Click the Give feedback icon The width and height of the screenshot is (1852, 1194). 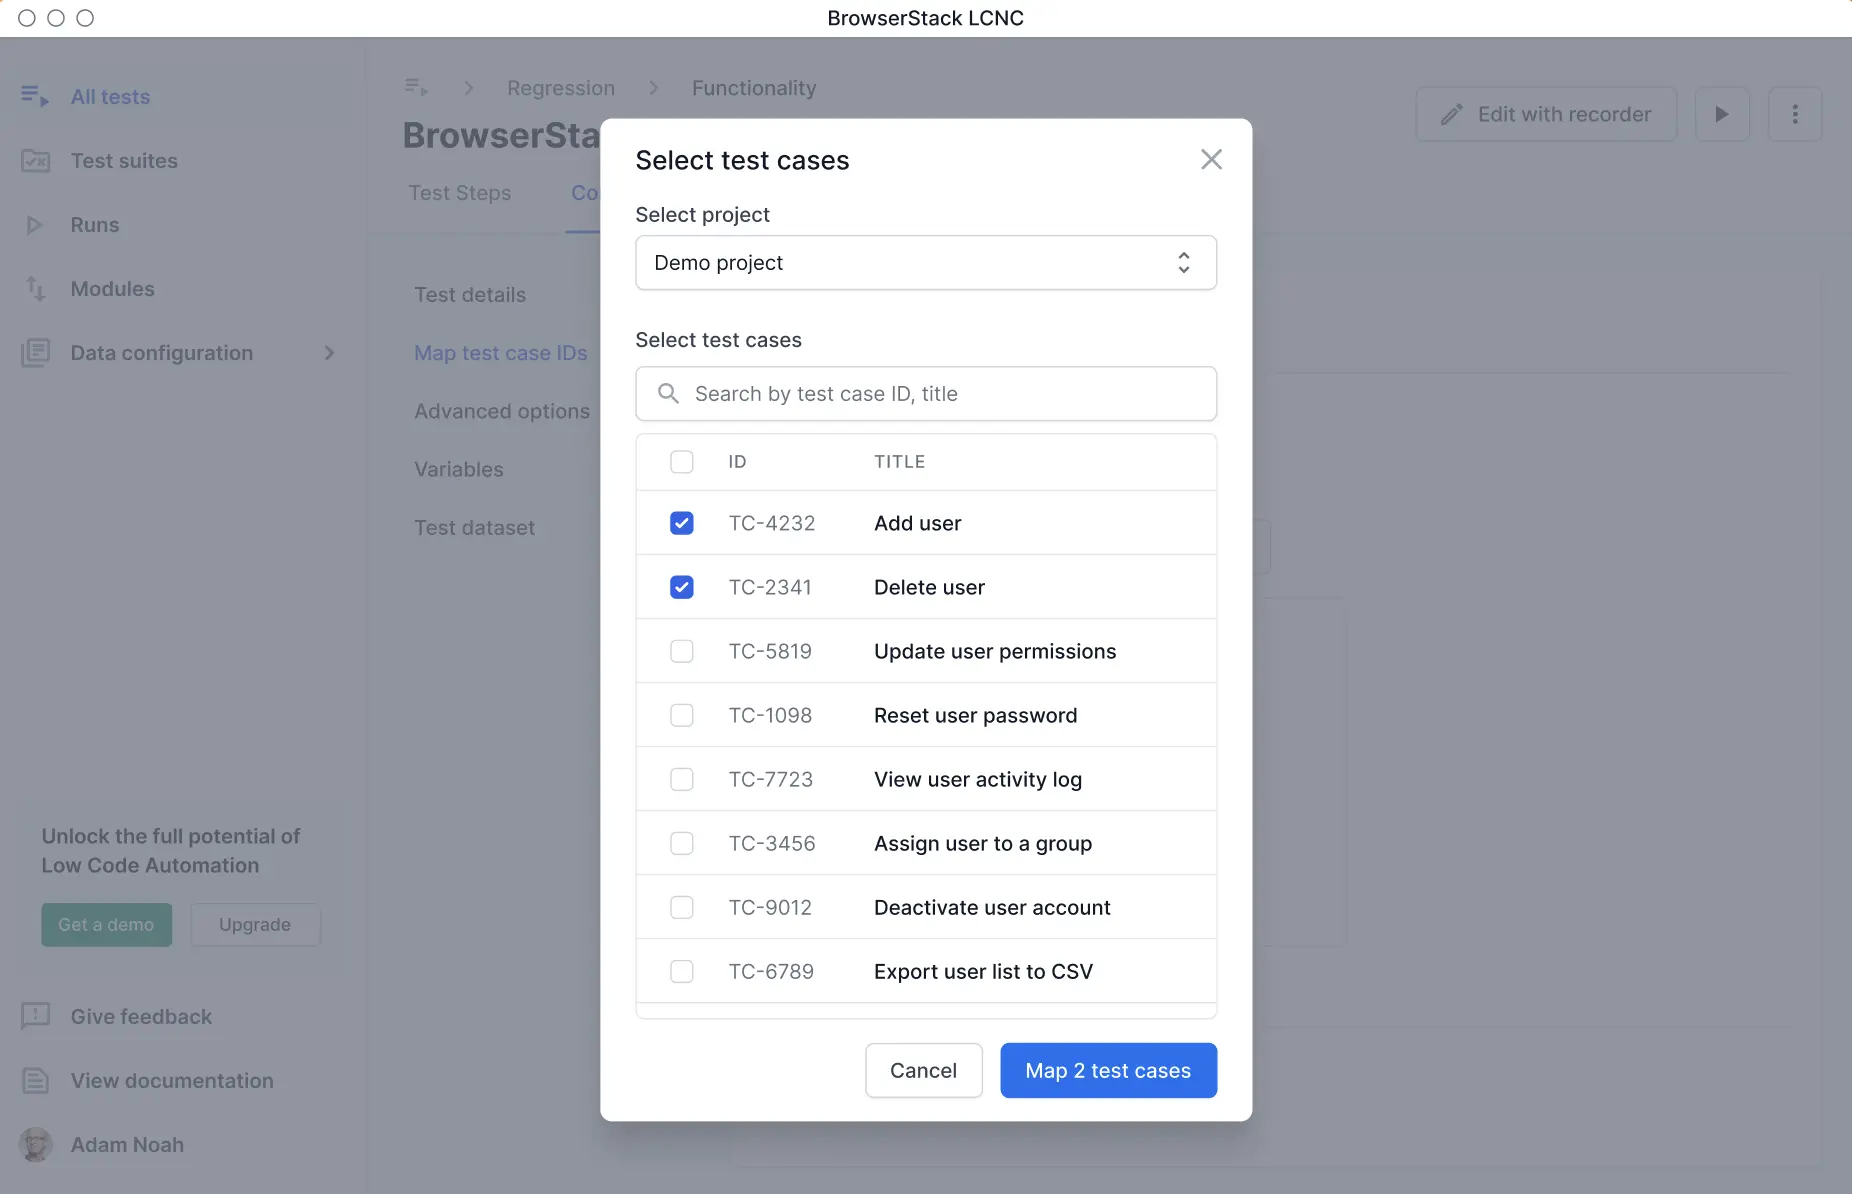tap(35, 1016)
